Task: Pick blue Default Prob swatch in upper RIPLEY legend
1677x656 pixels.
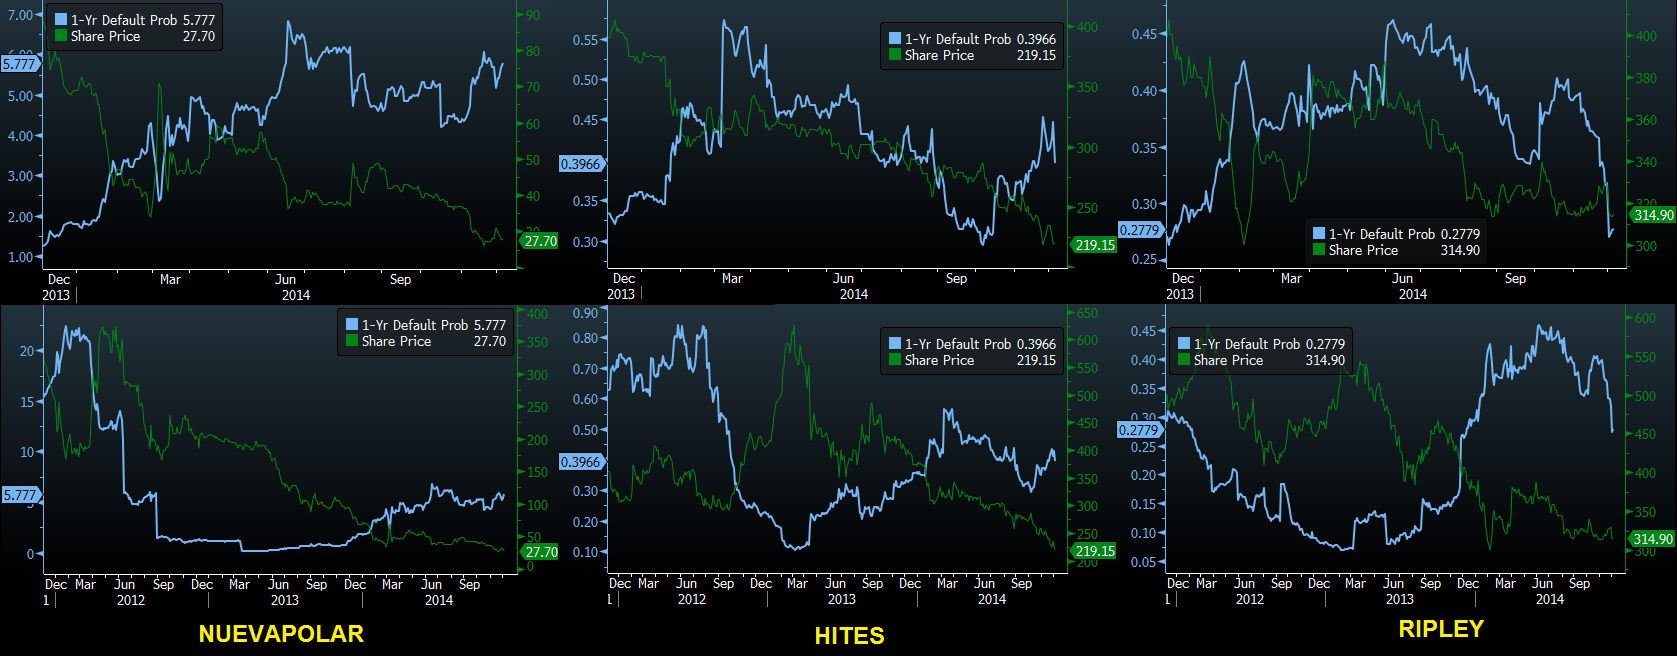Action: [x=1319, y=234]
